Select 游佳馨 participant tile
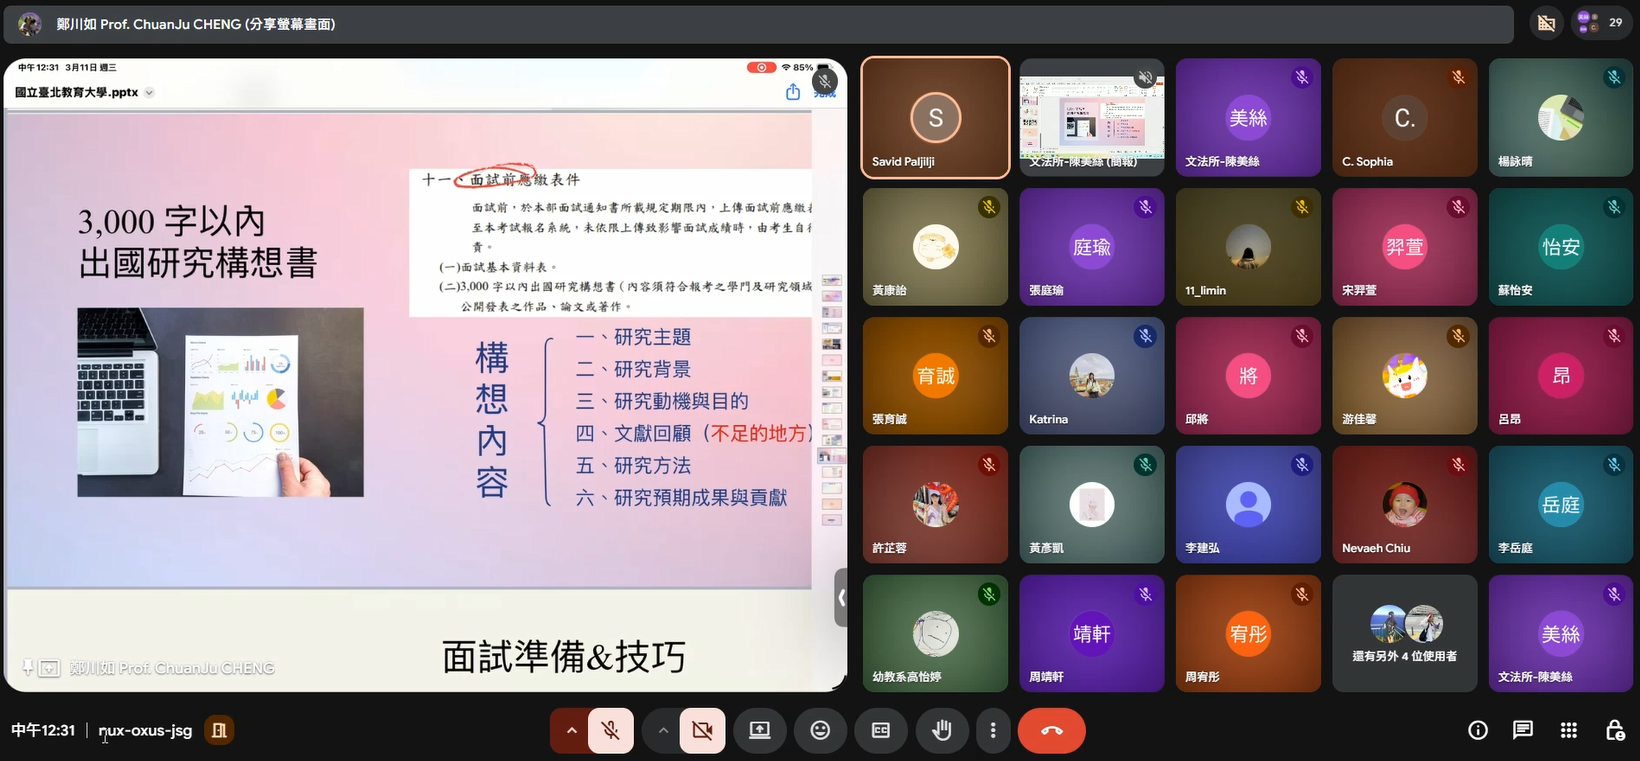The width and height of the screenshot is (1640, 761). (1404, 375)
